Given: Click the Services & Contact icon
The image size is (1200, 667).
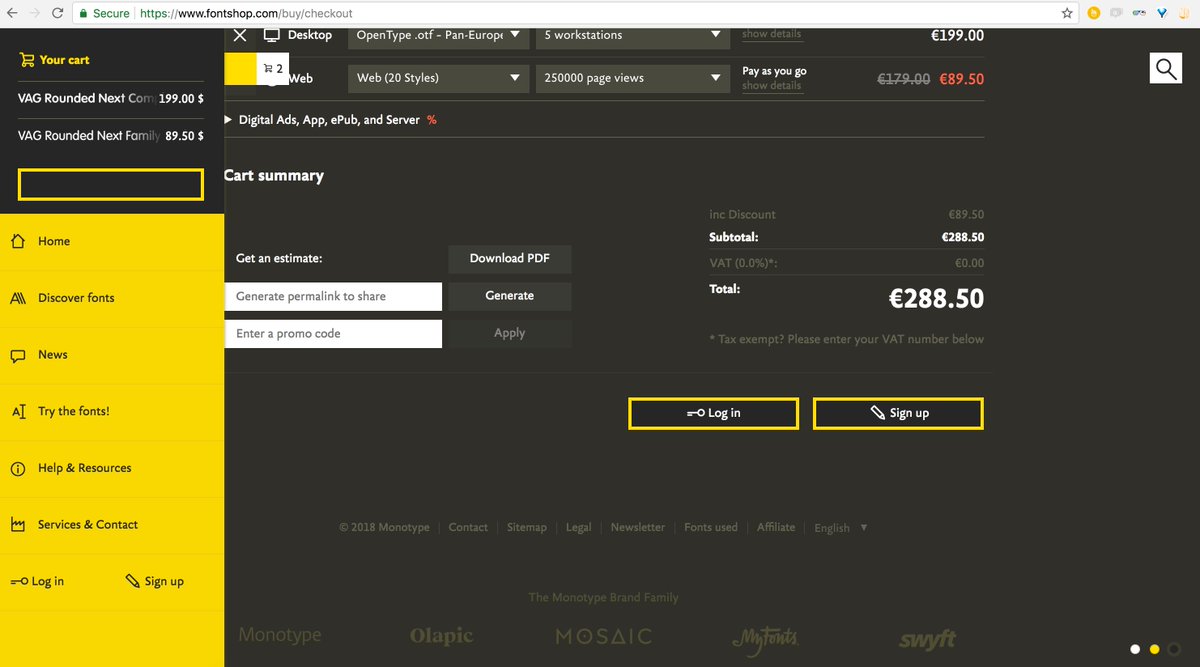Looking at the screenshot, I should (x=18, y=525).
